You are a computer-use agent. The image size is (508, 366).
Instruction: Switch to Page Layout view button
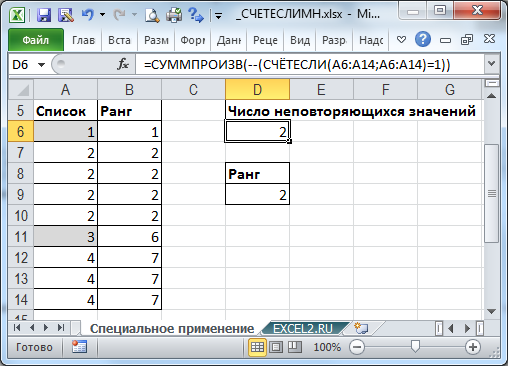pyautogui.click(x=276, y=347)
